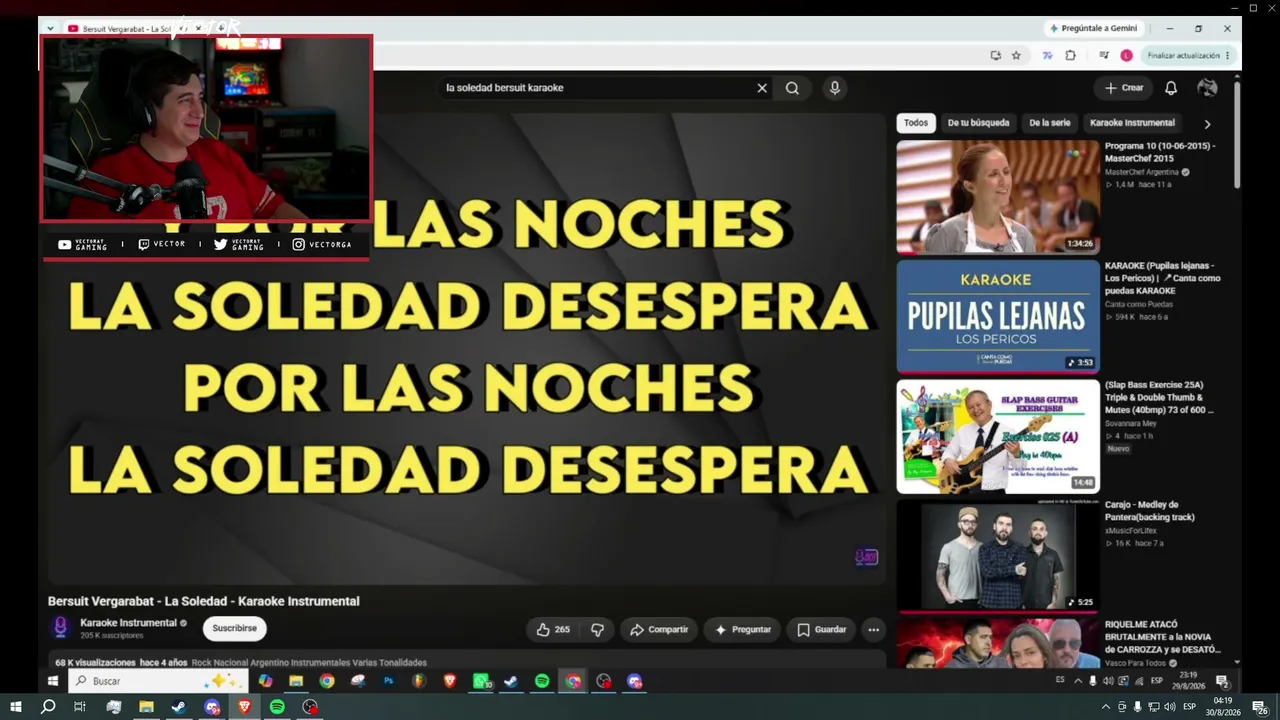The height and width of the screenshot is (720, 1280).
Task: Open the Programa 10 MasterChef 2015 title
Action: [1160, 152]
